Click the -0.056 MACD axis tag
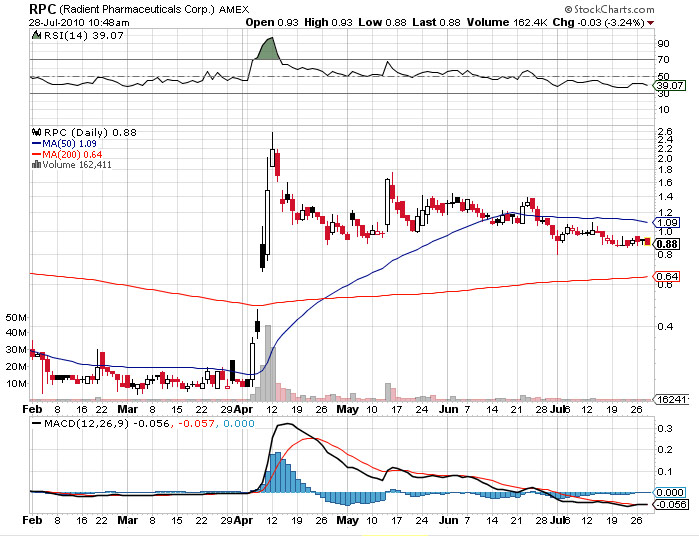Viewport: 699px width, 536px height. point(669,504)
